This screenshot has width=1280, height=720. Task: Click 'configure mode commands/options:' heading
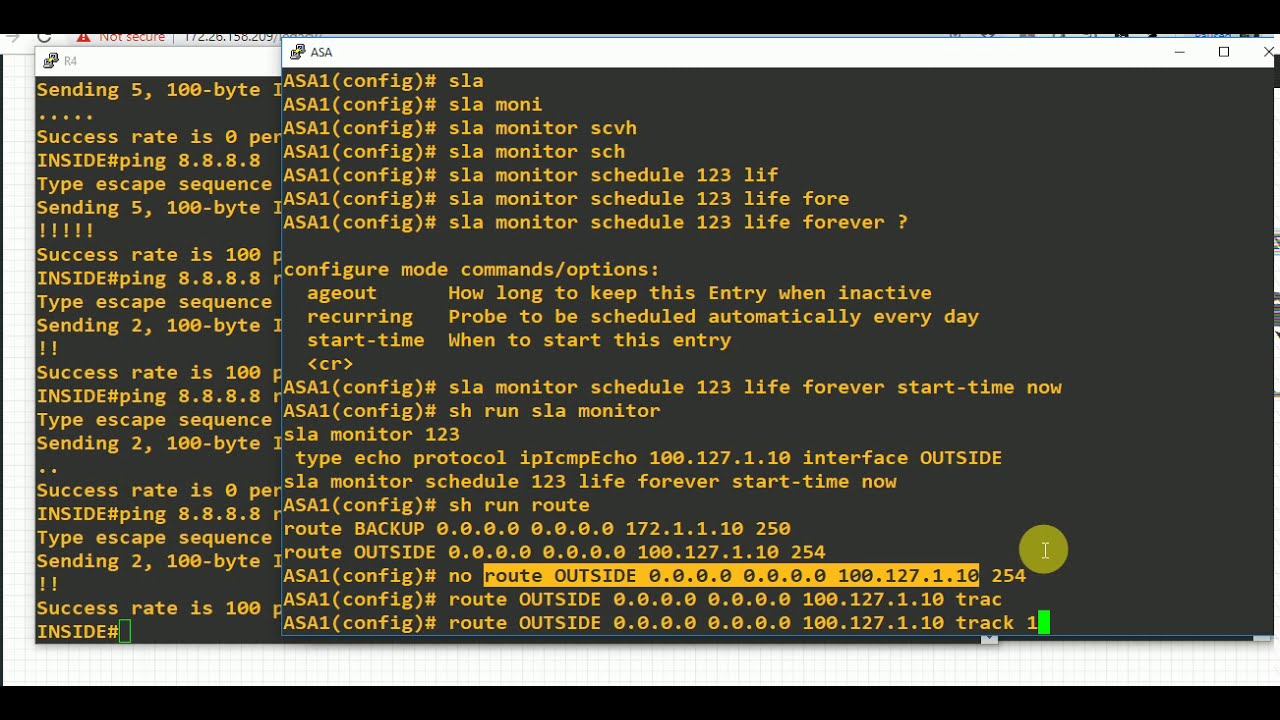coord(471,269)
